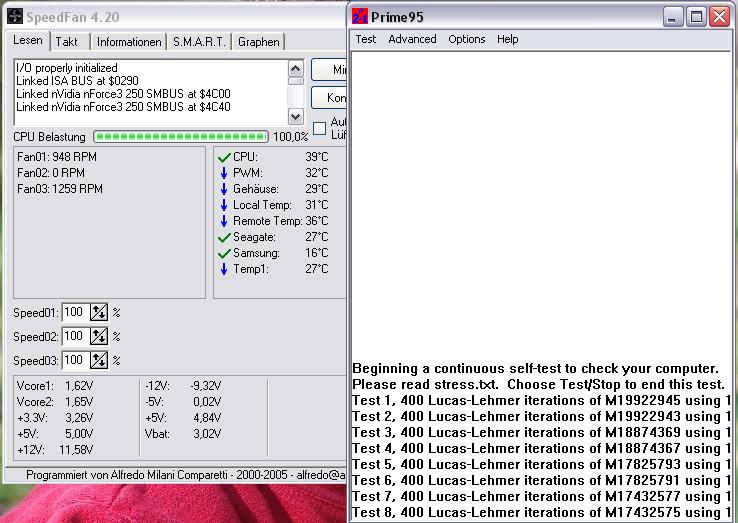Screen dimensions: 738x523
Task: Click the Prime95 'Test 5' output line
Action: click(x=541, y=465)
